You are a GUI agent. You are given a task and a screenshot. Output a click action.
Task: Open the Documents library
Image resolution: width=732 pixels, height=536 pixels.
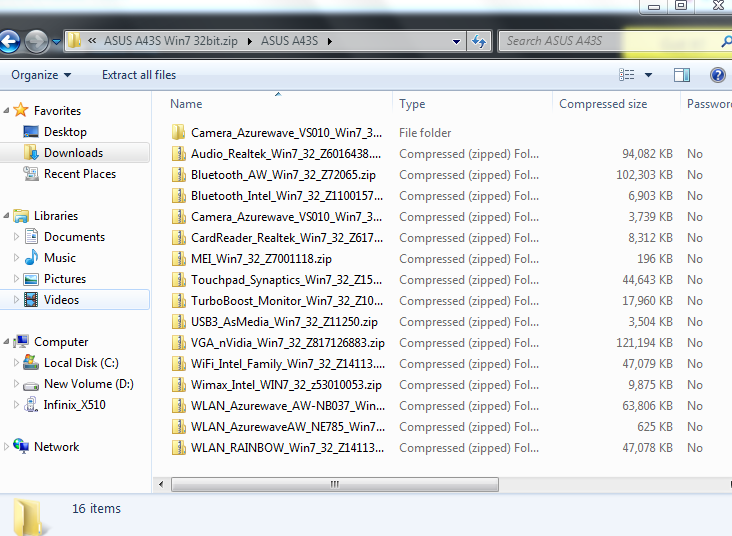pos(74,237)
